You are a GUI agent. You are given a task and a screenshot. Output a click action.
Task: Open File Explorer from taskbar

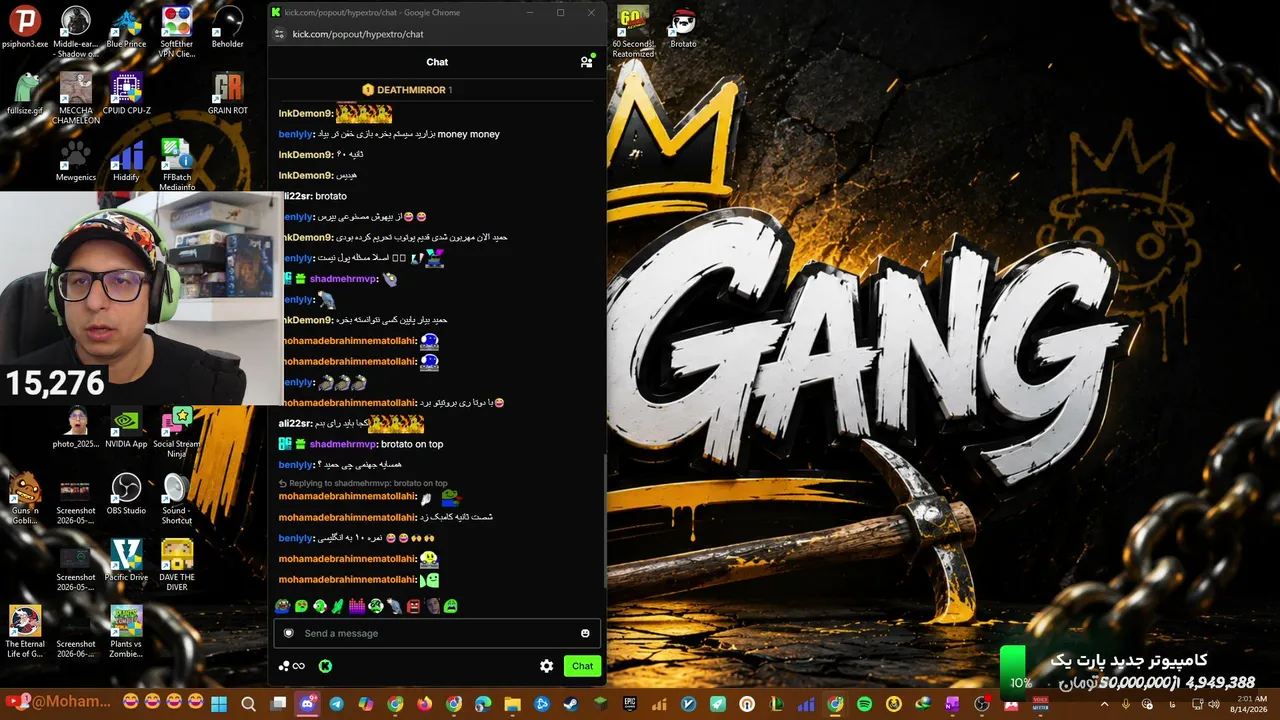(513, 704)
